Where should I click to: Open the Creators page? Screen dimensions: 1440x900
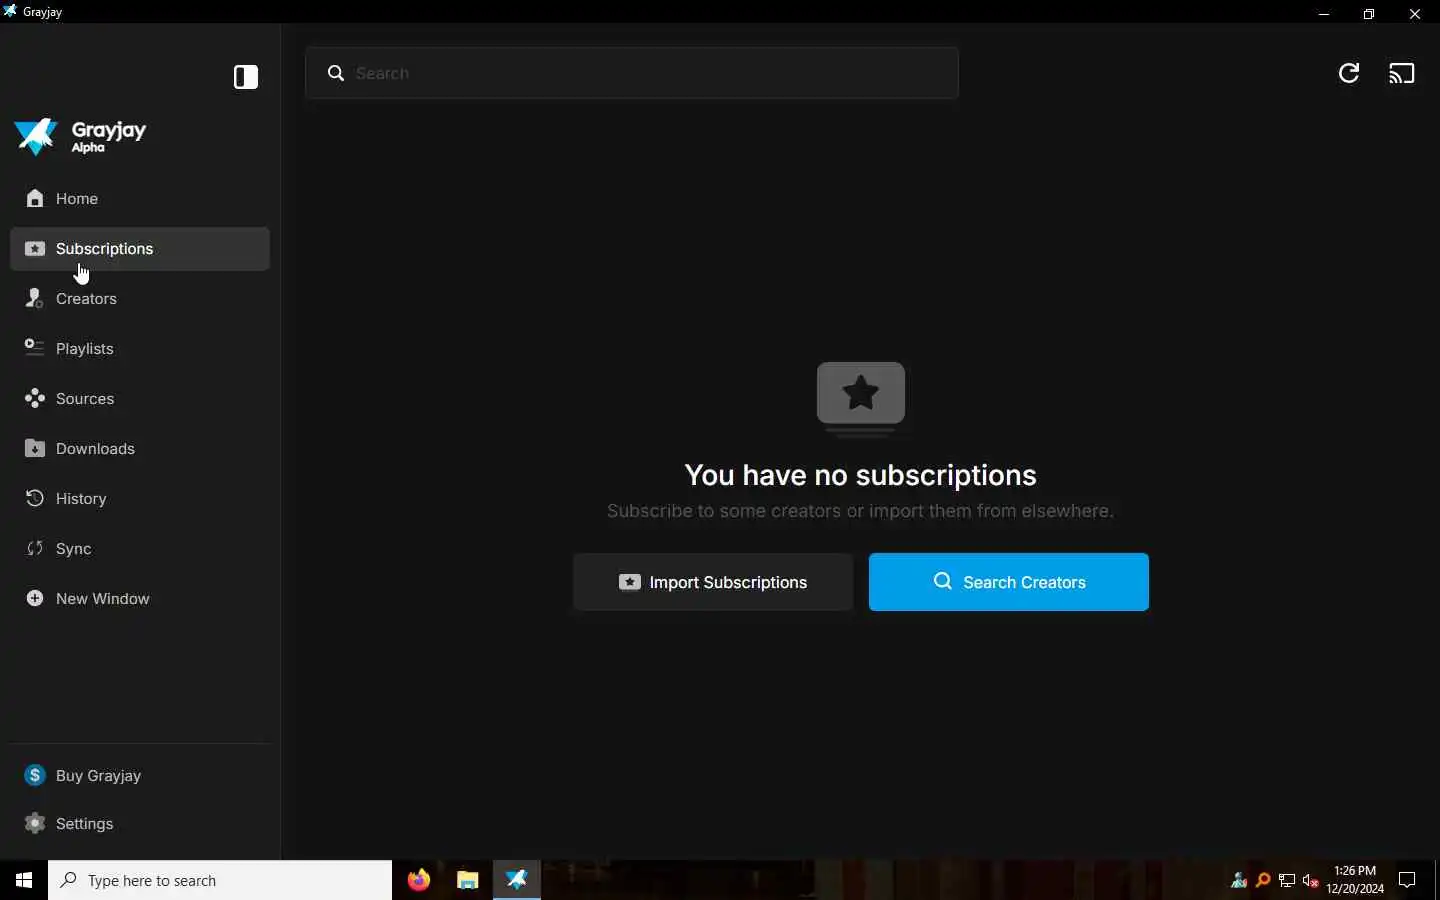[140, 299]
